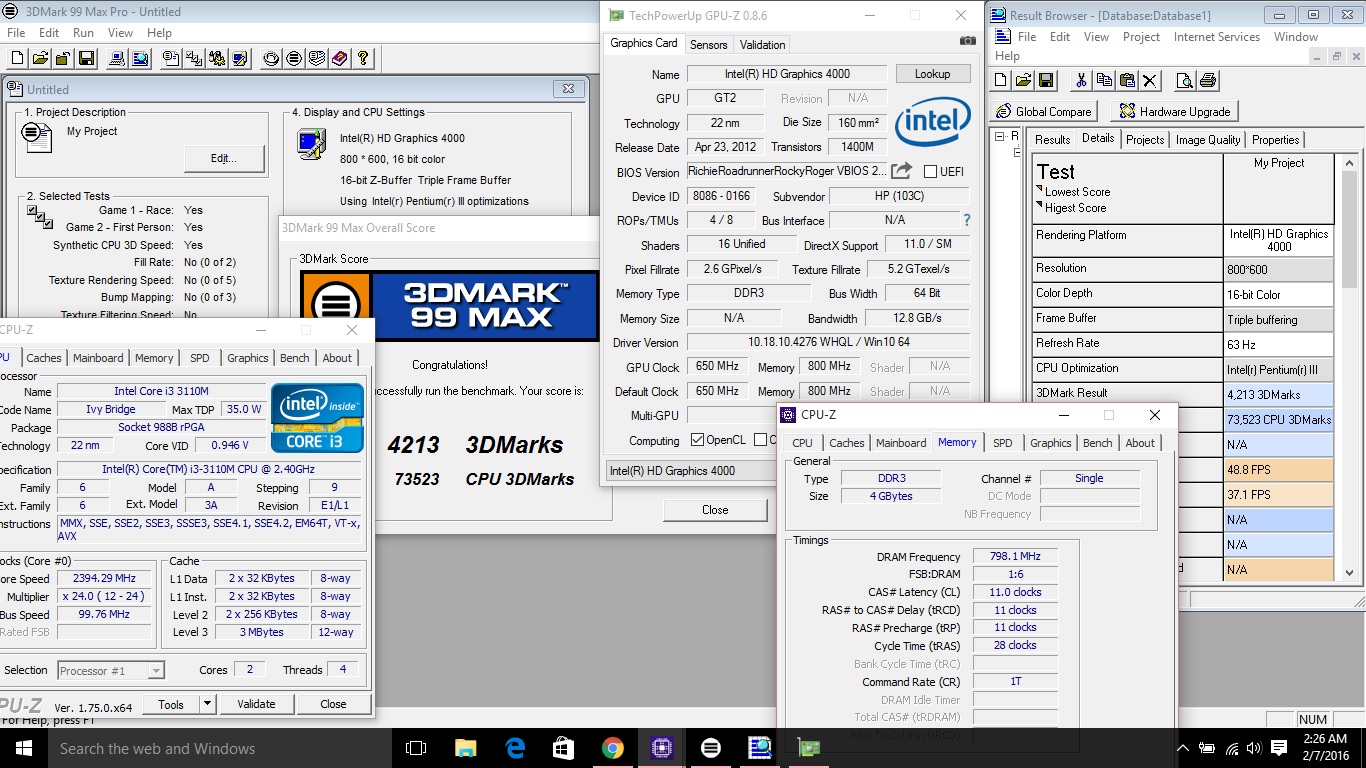Image resolution: width=1366 pixels, height=768 pixels.
Task: Click 37.1 FPS result cell
Action: (x=1279, y=495)
